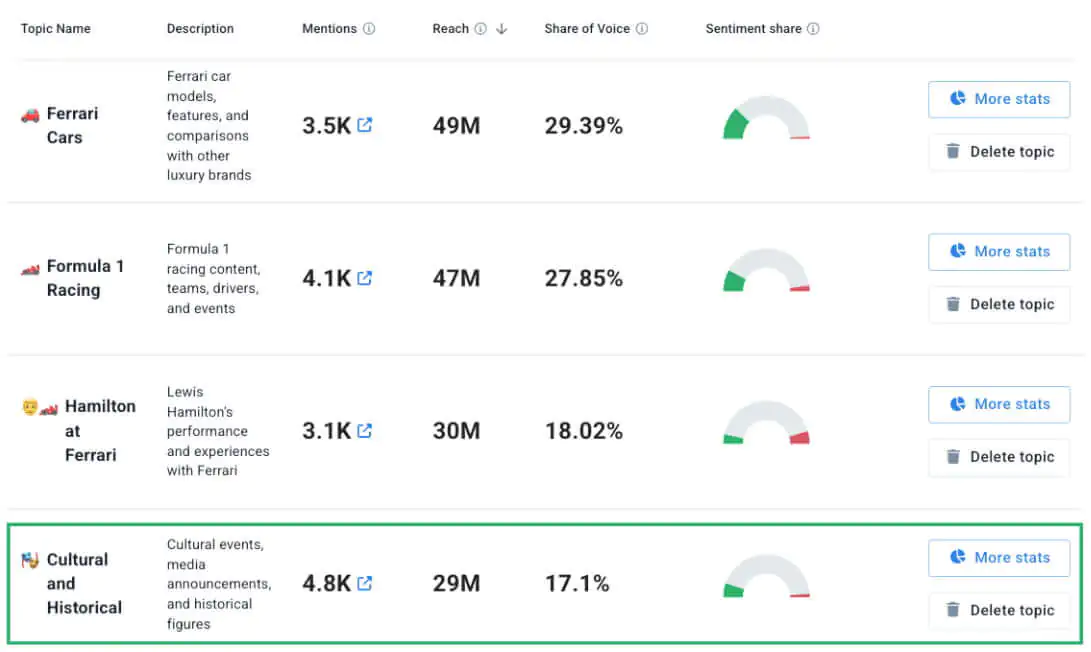Screen dimensions: 1091x652
Task: Click the theater masks emoji for Cultural and Historical
Action: (30, 560)
